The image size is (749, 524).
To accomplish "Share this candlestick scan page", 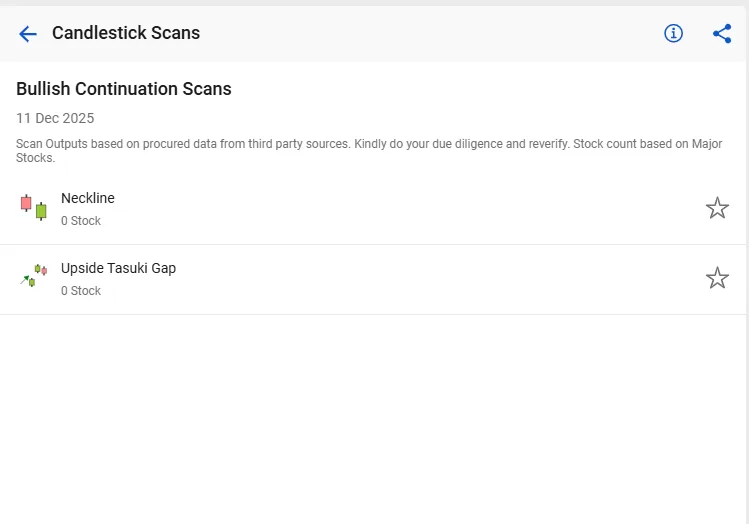I will click(x=722, y=34).
